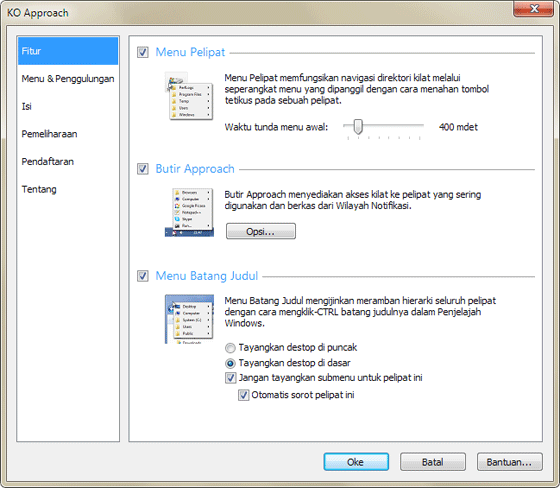The image size is (560, 488).
Task: Confirm settings with Oke button
Action: pyautogui.click(x=356, y=462)
